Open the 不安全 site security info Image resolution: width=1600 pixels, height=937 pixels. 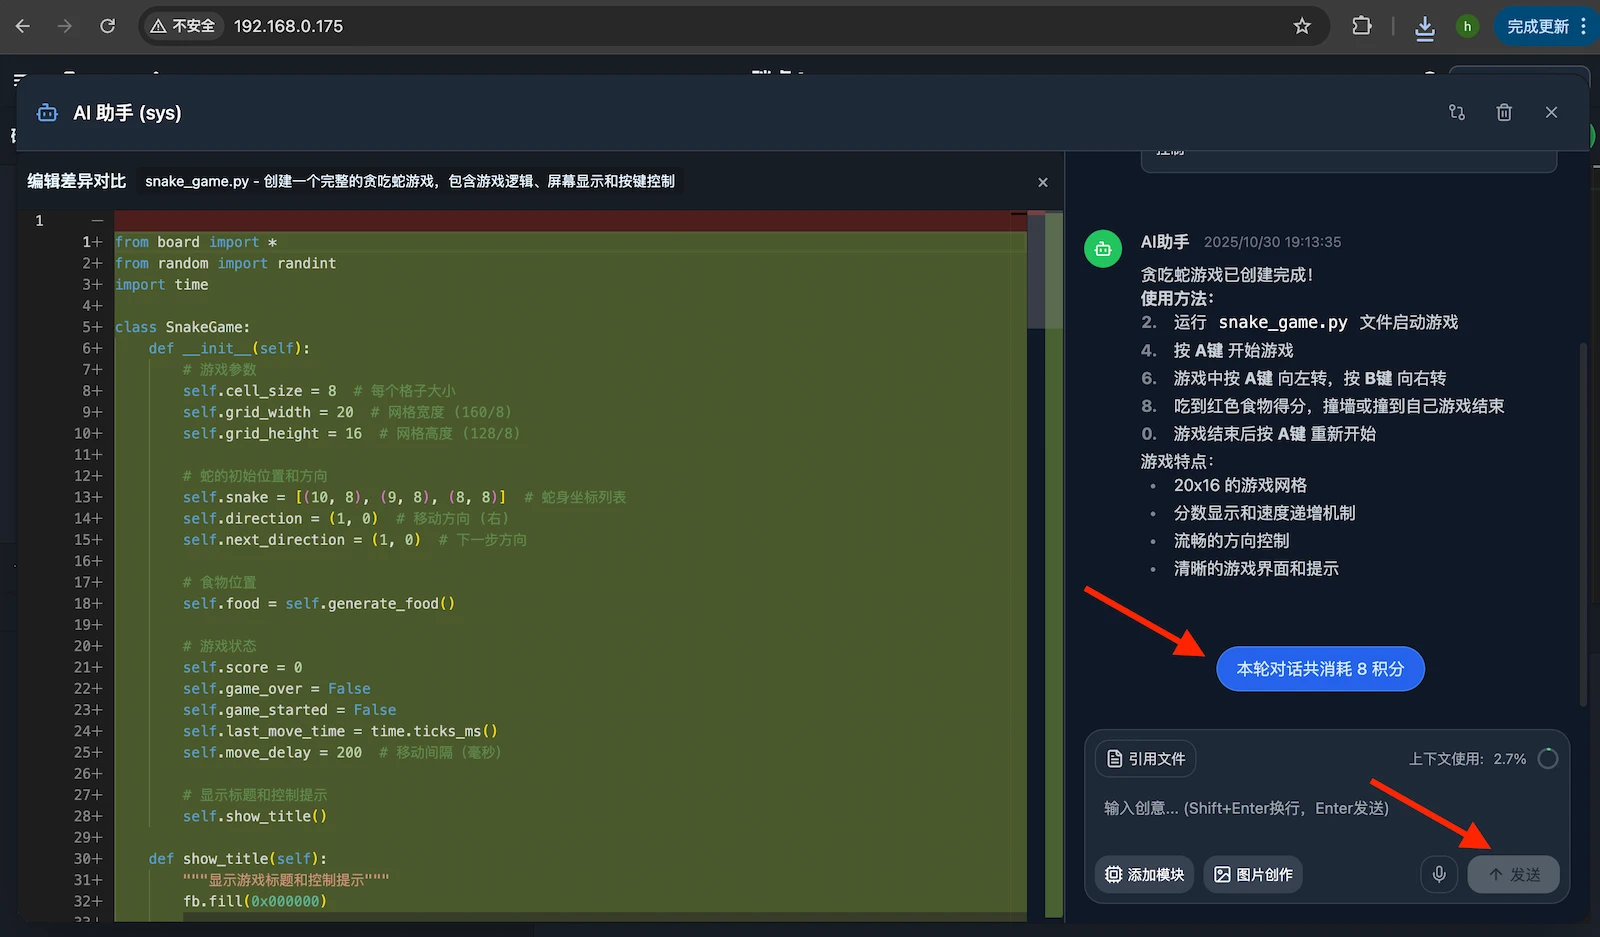pyautogui.click(x=181, y=26)
